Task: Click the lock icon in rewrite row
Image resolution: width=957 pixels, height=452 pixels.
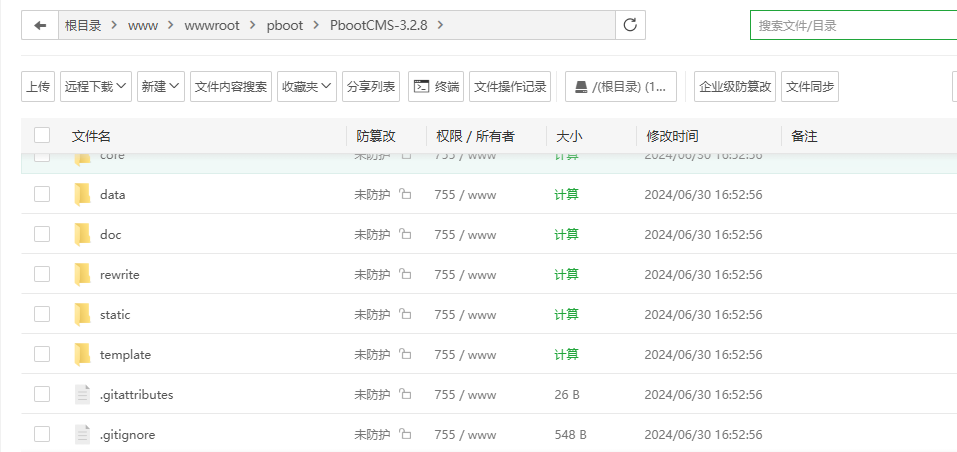Action: click(x=405, y=275)
